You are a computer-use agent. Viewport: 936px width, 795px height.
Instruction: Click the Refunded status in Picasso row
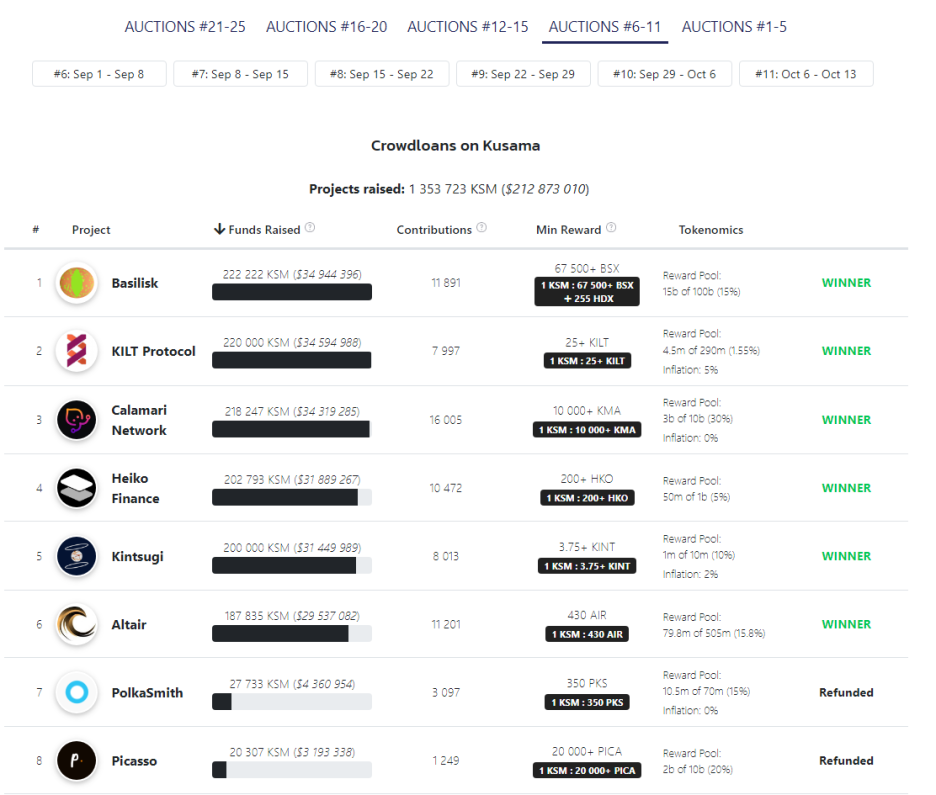click(846, 760)
